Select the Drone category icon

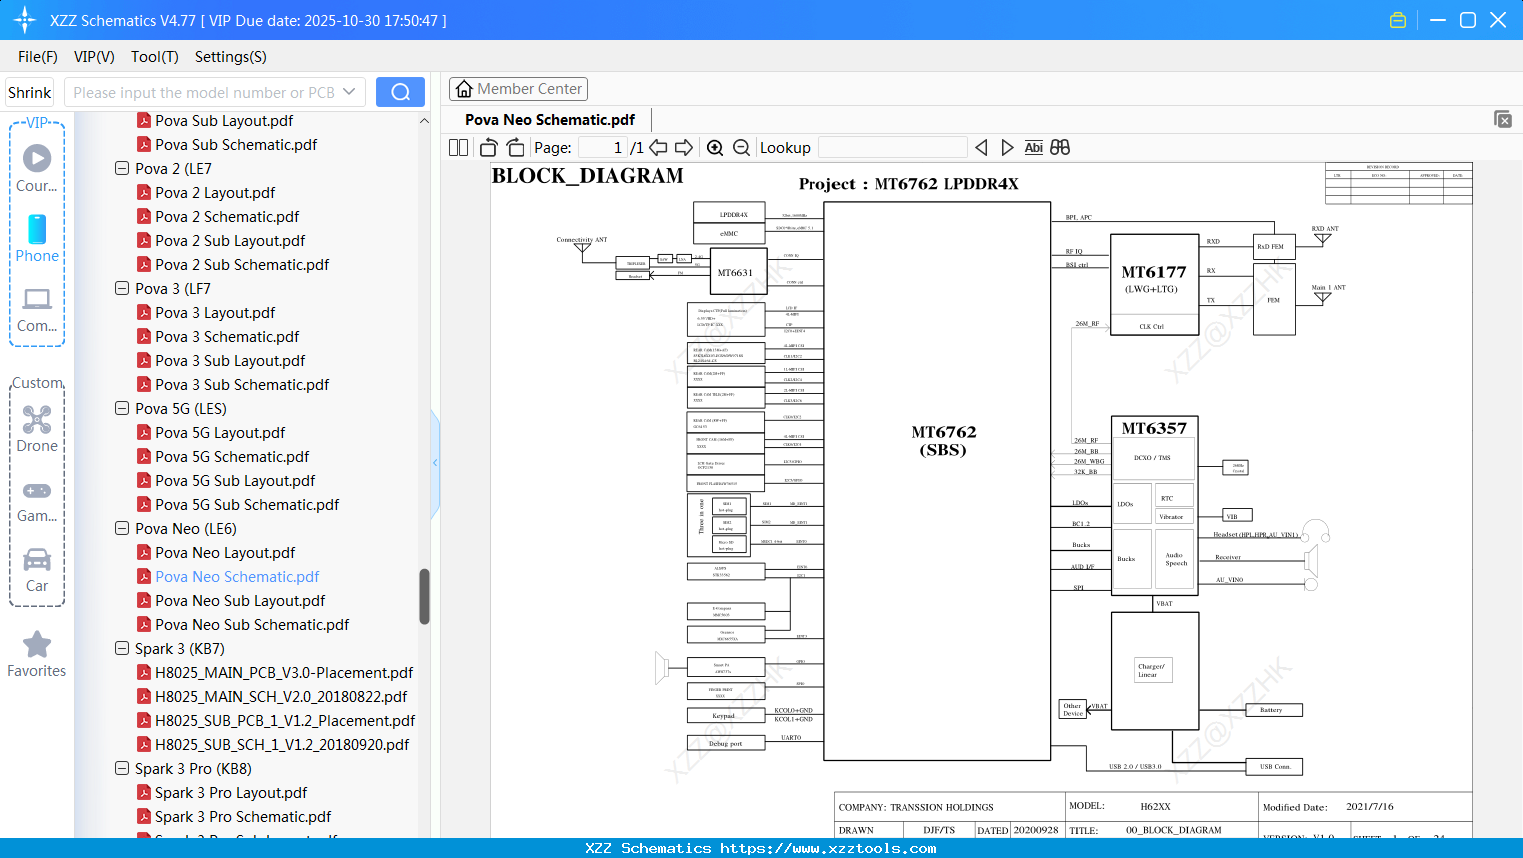point(36,419)
